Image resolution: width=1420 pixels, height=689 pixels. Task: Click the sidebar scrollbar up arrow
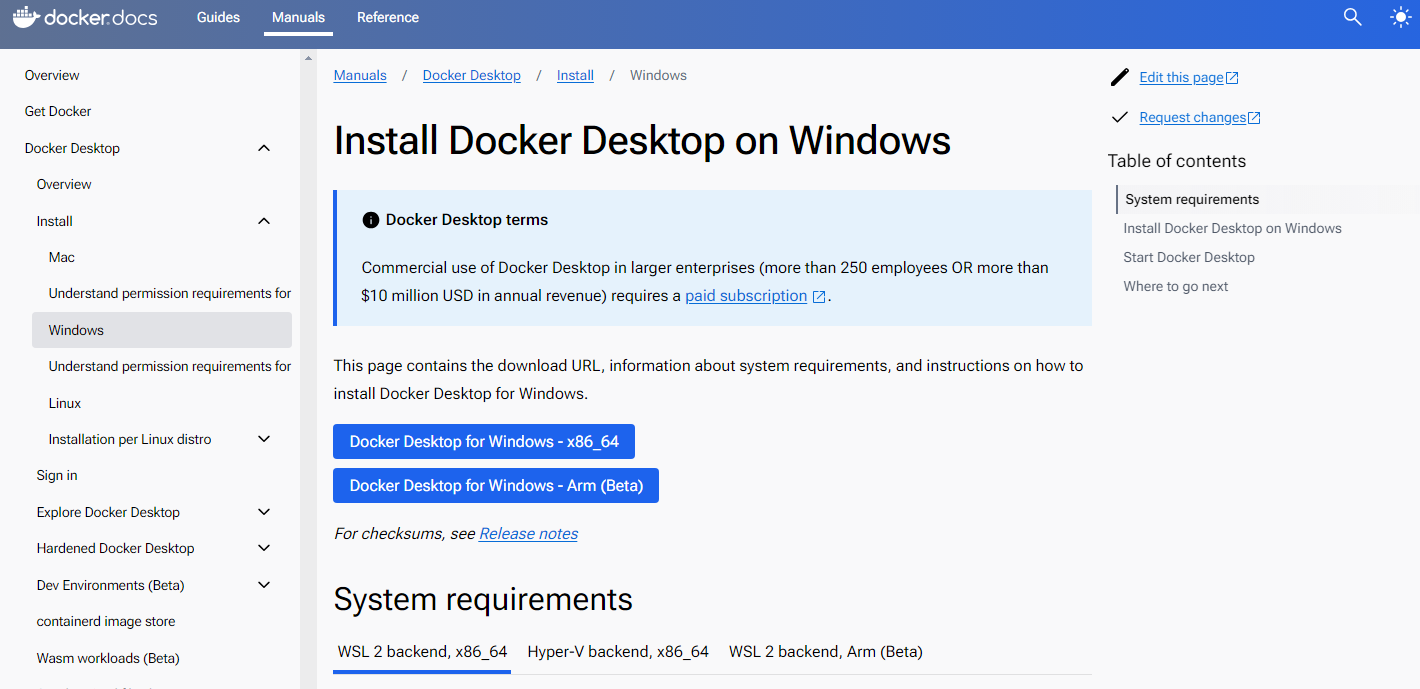(308, 58)
